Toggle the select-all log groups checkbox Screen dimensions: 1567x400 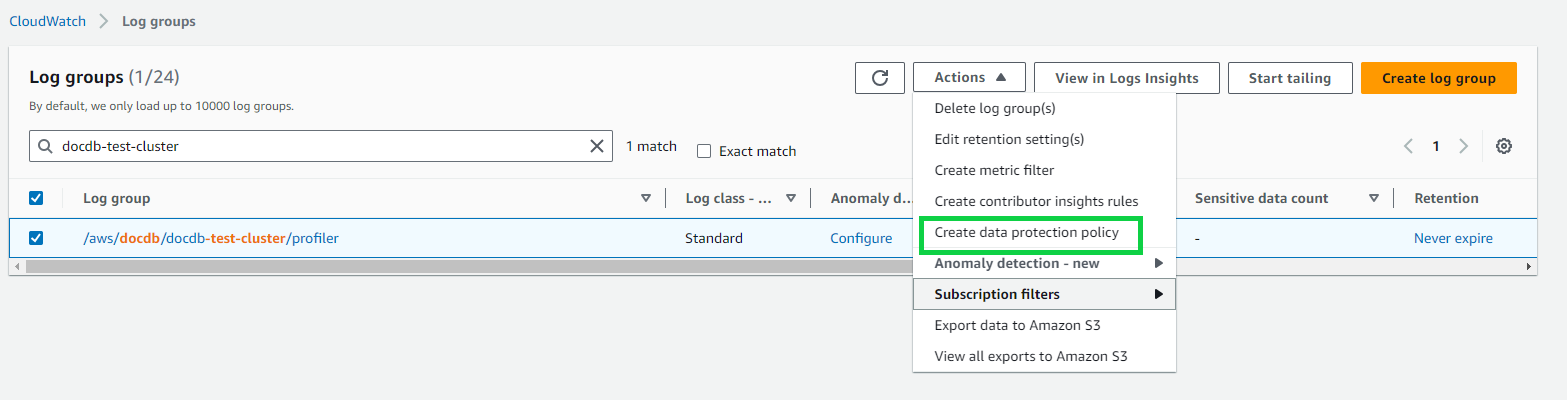click(36, 198)
